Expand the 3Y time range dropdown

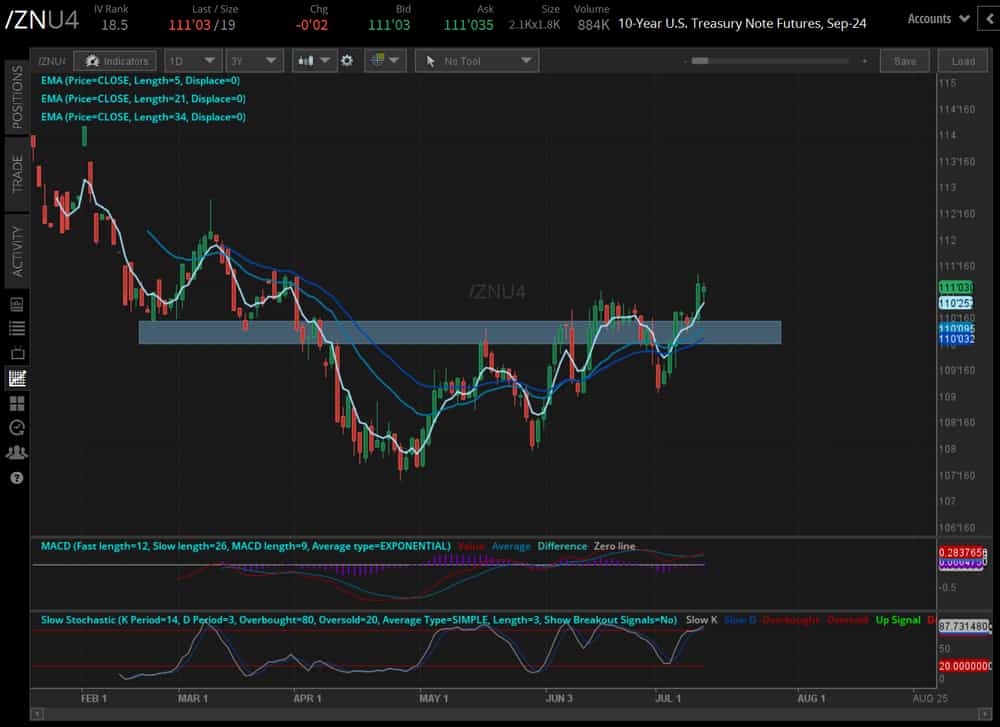[x=254, y=61]
